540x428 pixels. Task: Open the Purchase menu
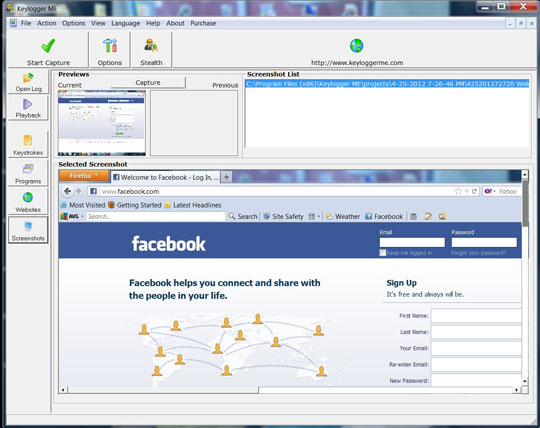pyautogui.click(x=203, y=23)
